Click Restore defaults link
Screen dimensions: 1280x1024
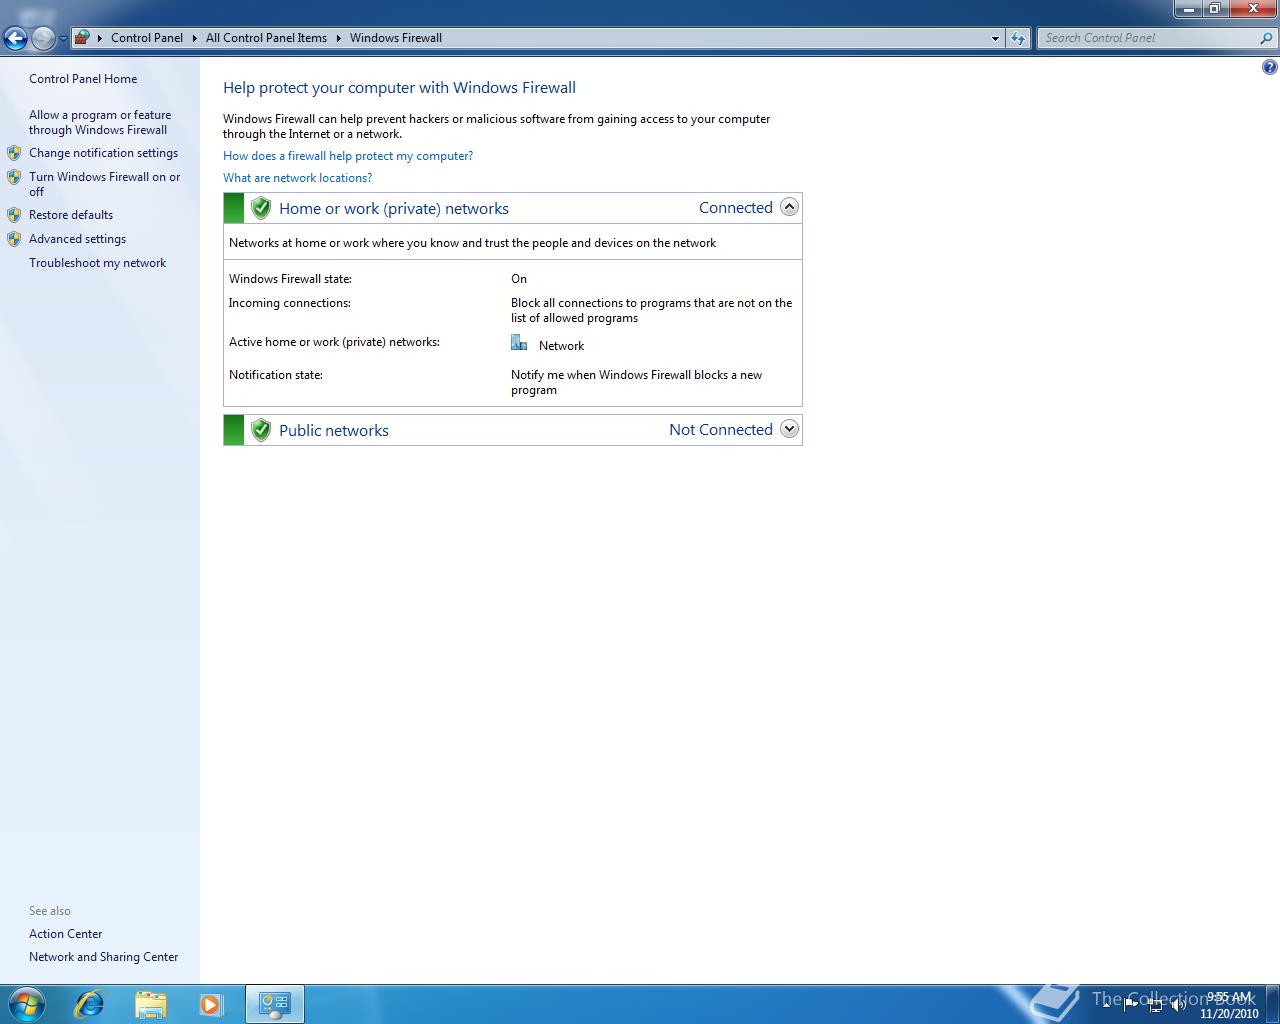pos(71,215)
